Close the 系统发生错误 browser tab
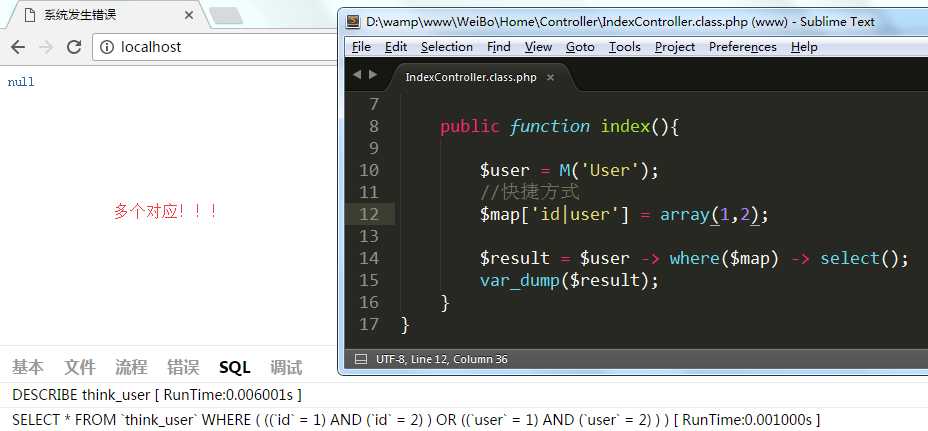This screenshot has height=431, width=928. pos(189,15)
